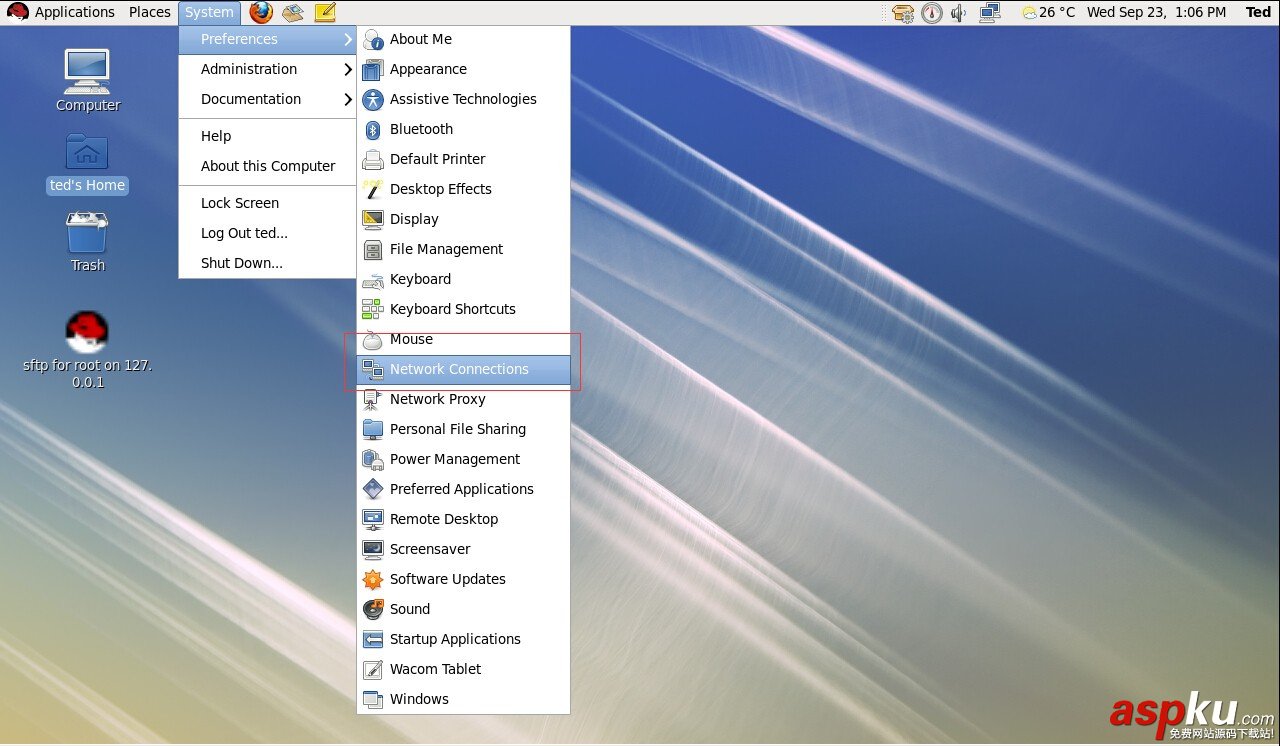Click the weather sun icon
The width and height of the screenshot is (1280, 746).
pyautogui.click(x=1029, y=13)
